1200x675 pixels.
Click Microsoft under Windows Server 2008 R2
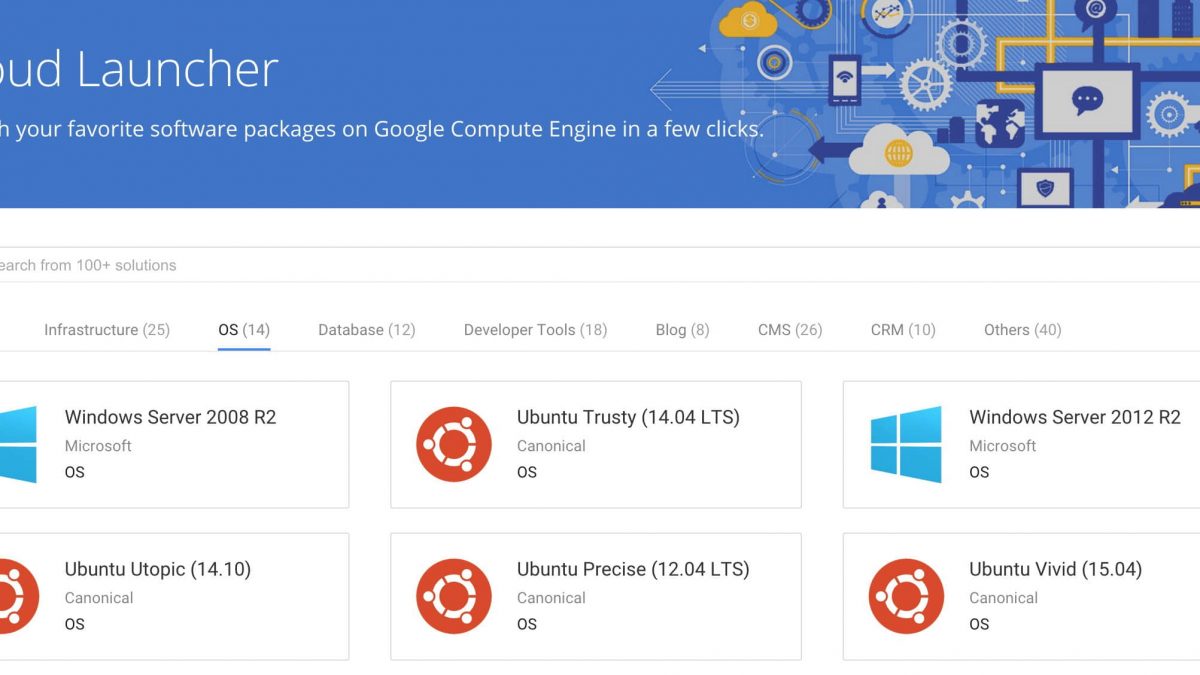[98, 446]
